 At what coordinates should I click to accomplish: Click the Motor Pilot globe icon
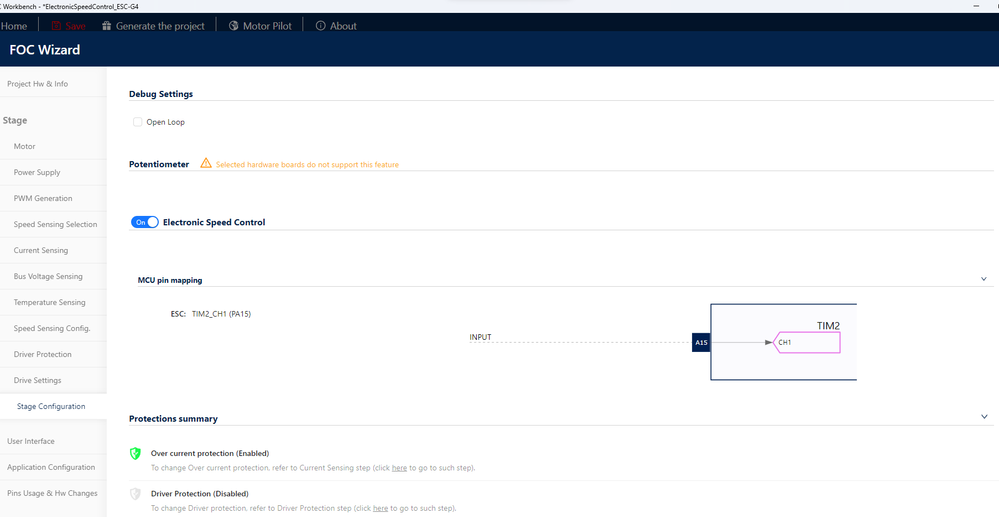coord(233,26)
